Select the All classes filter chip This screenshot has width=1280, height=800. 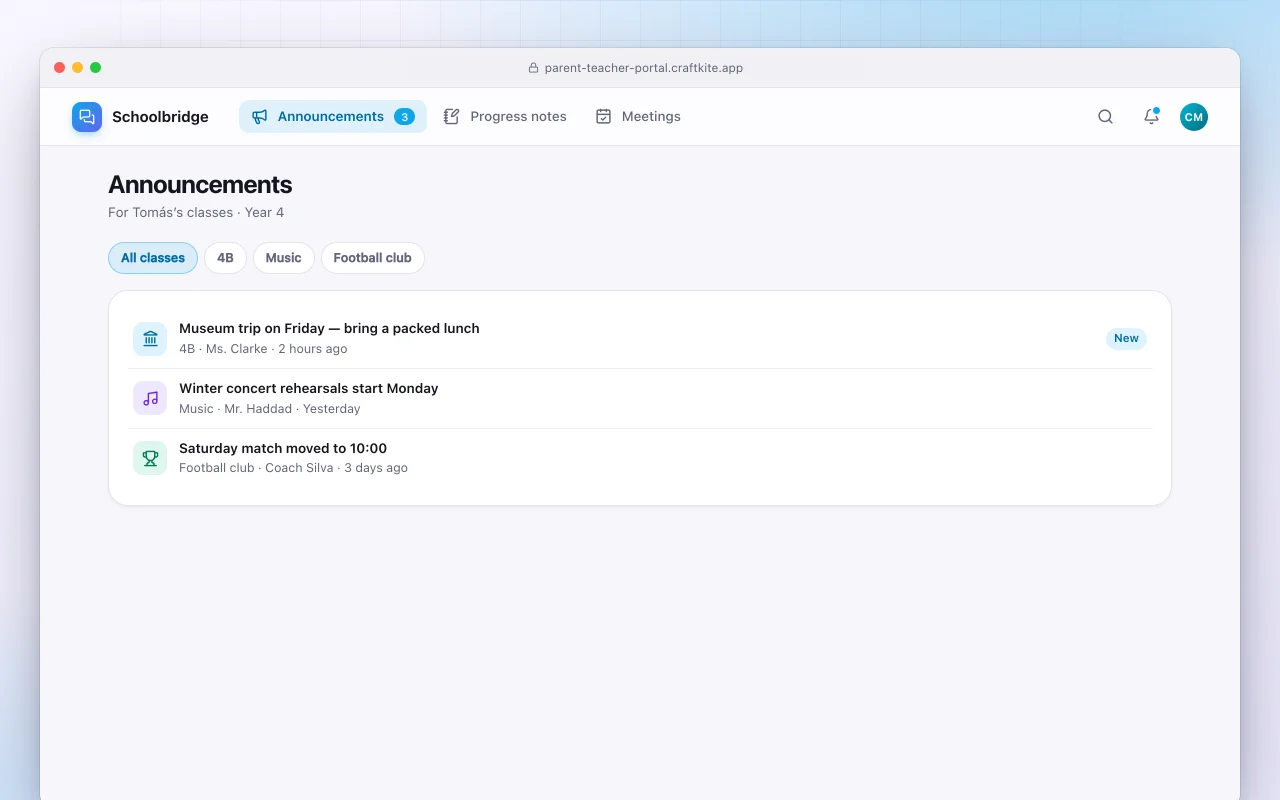tap(153, 258)
